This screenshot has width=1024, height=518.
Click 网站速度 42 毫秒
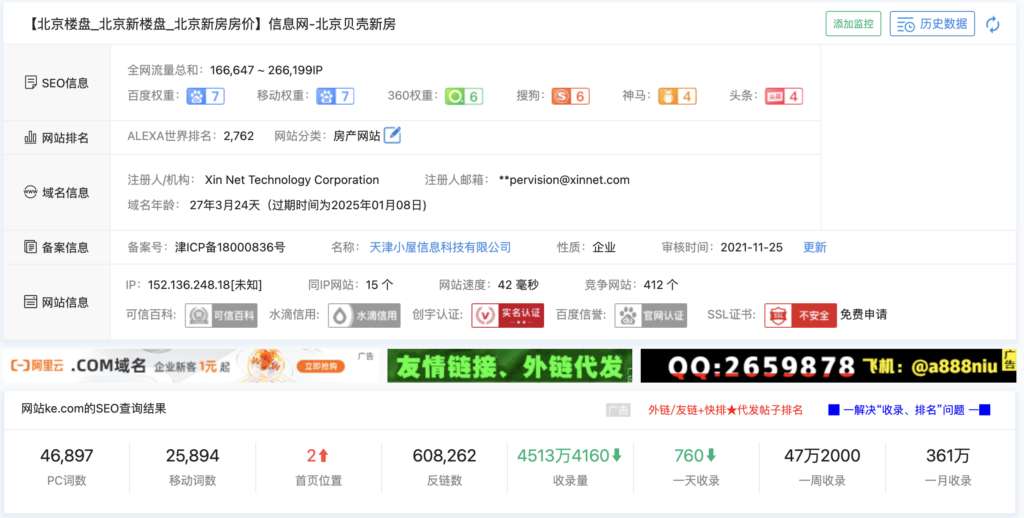(x=518, y=285)
